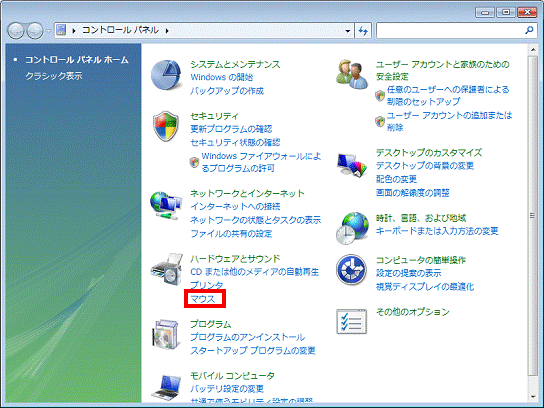This screenshot has width=544, height=408.
Task: Open the System and Maintenance pie chart icon
Action: coord(166,75)
